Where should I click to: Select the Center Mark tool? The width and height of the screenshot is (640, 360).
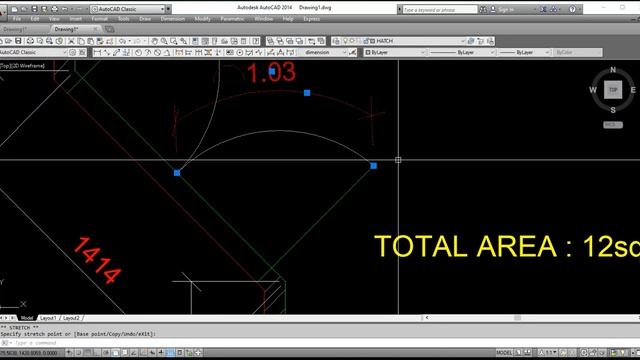[x=240, y=52]
